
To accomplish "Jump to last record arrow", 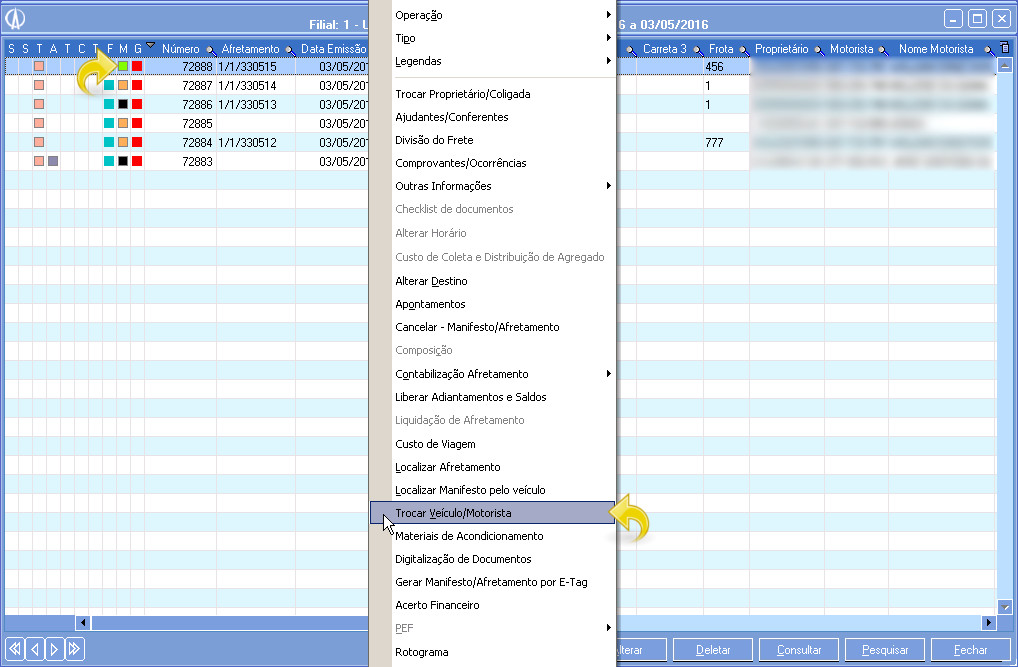I will point(75,648).
